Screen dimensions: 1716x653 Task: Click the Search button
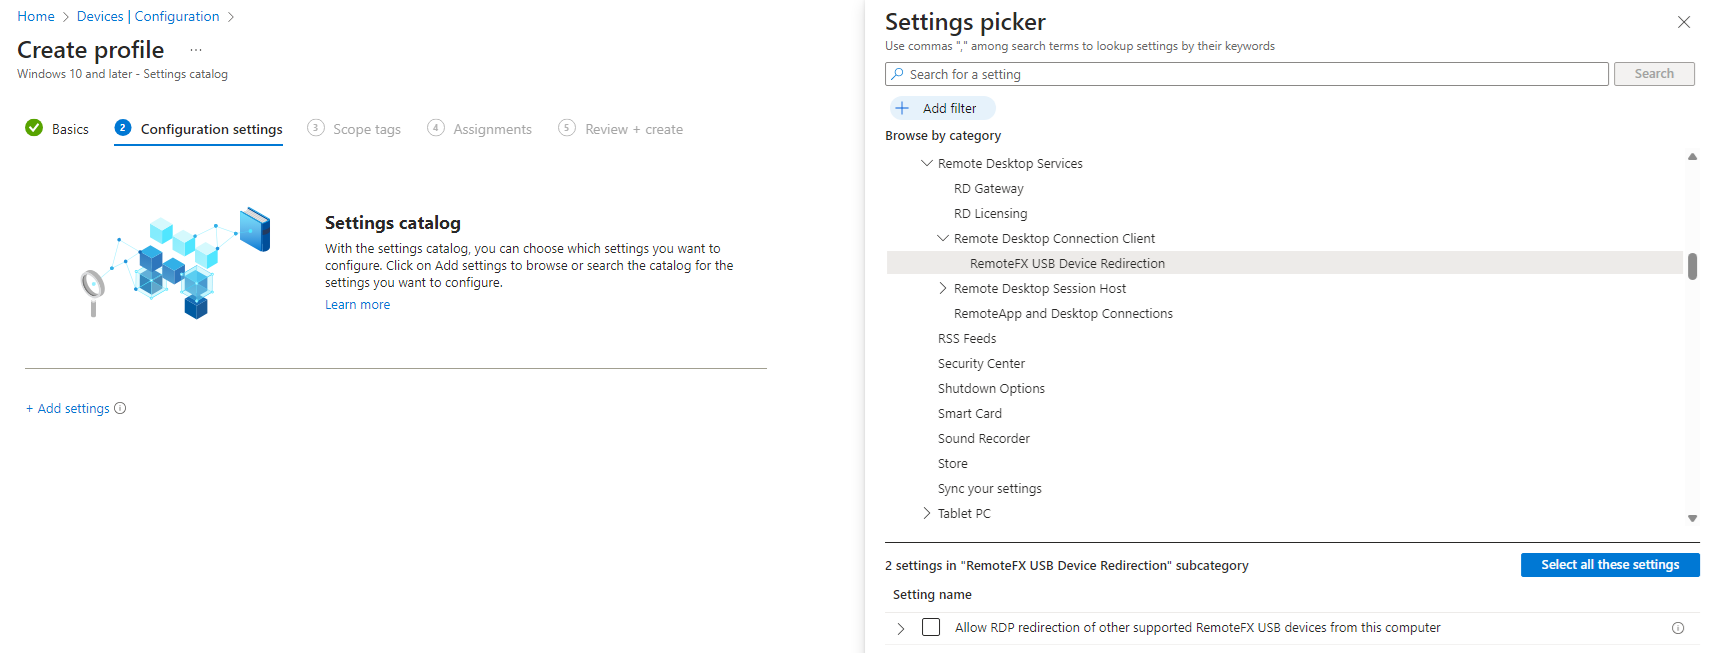coord(1654,74)
